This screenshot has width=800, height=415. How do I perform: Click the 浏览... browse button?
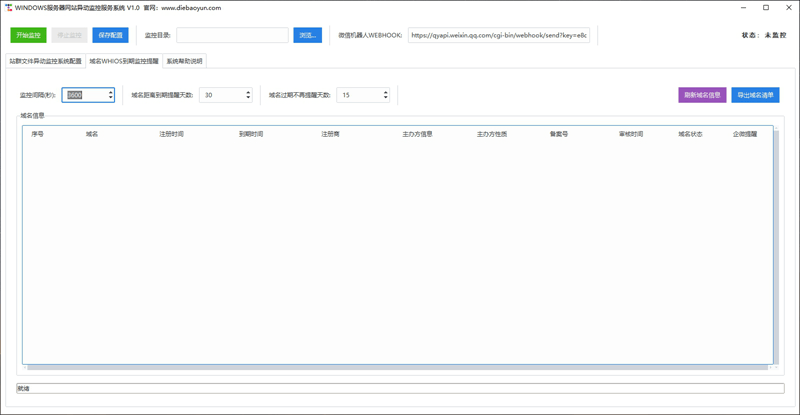pos(308,35)
